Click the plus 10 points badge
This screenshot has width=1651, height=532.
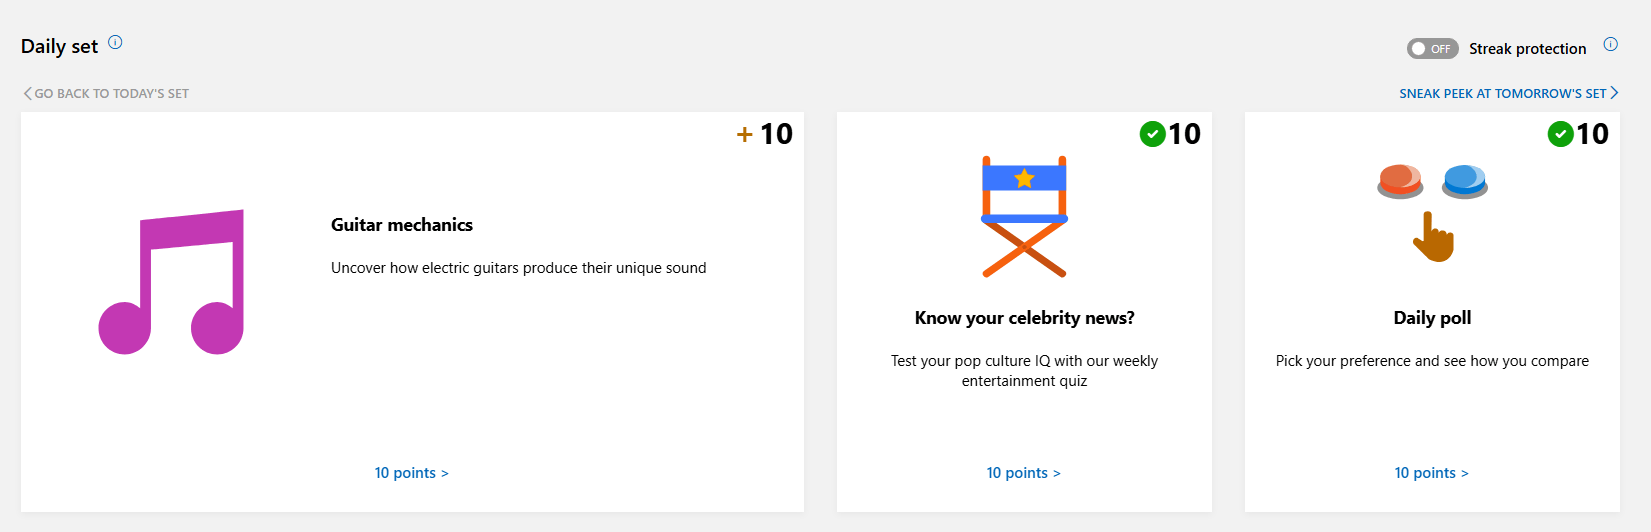pos(764,134)
